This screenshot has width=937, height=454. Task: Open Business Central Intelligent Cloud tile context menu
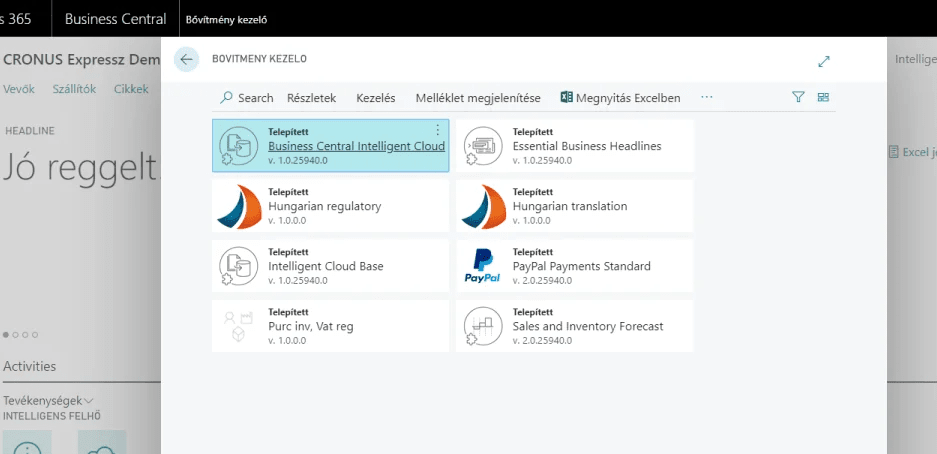[437, 130]
